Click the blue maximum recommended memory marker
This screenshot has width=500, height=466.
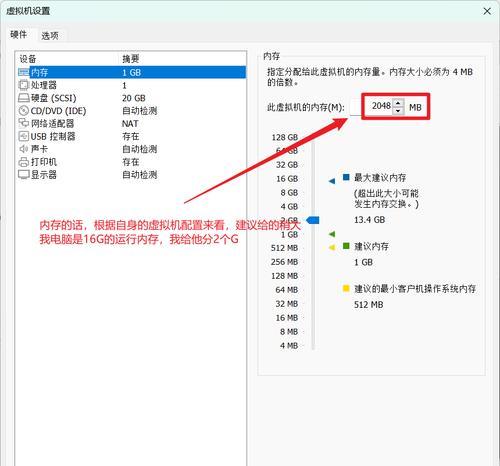click(x=332, y=181)
